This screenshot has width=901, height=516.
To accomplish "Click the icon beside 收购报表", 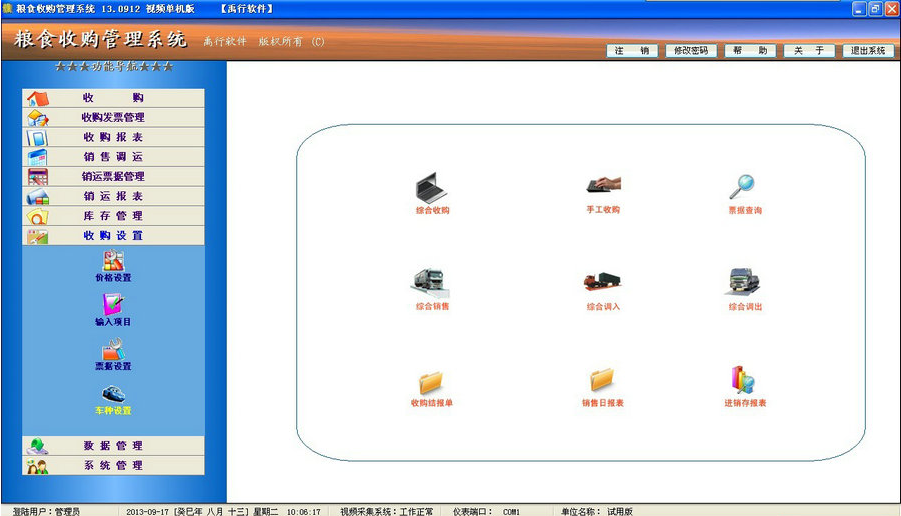I will tap(38, 138).
